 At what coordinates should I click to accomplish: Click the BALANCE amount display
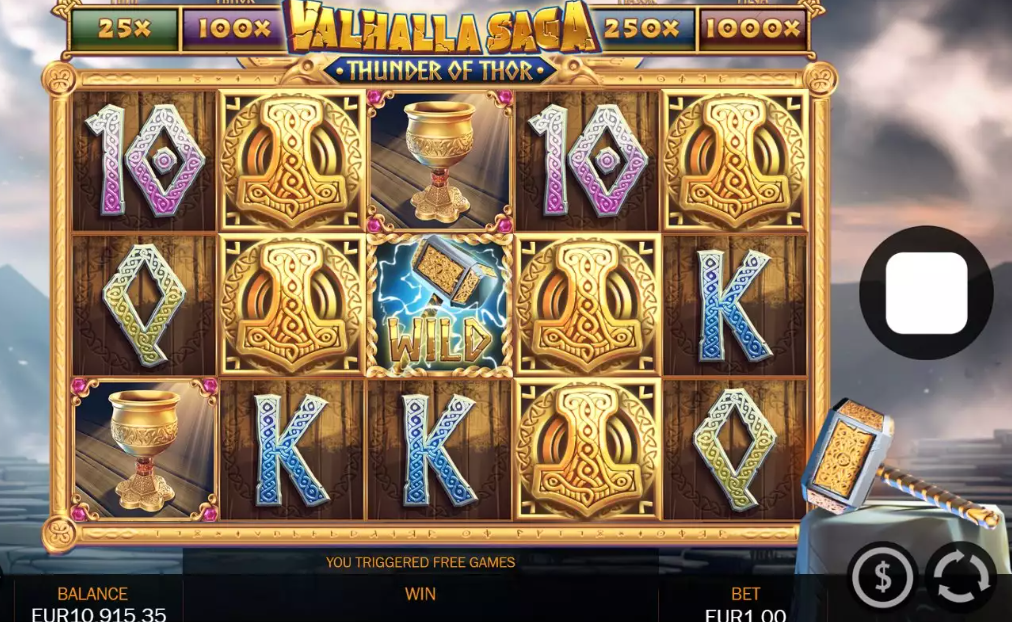[99, 614]
